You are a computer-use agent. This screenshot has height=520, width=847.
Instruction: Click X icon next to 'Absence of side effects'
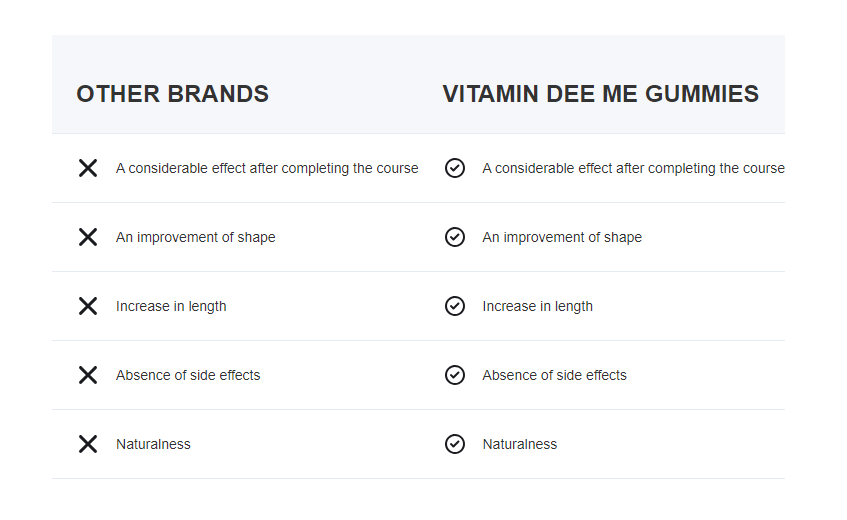tap(88, 375)
